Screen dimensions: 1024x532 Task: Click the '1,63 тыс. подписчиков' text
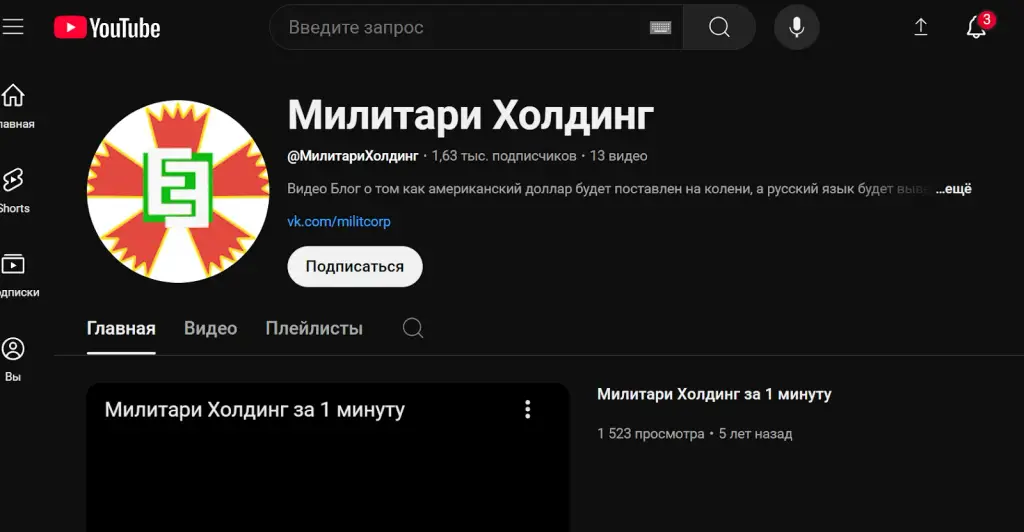(x=504, y=156)
